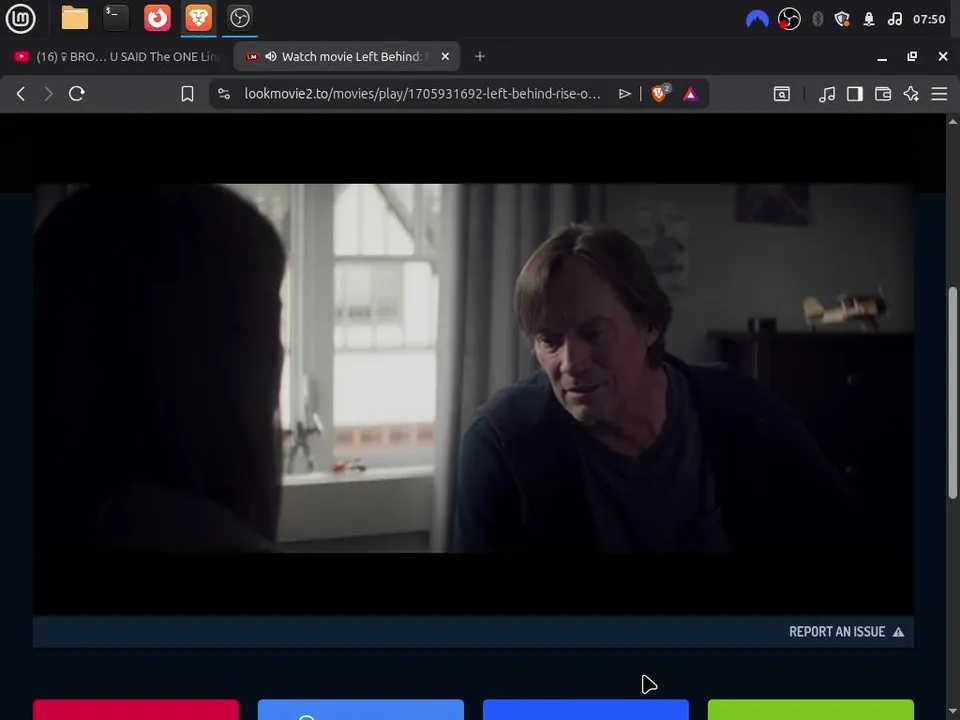This screenshot has width=960, height=720.
Task: Open the Files folder launcher in panel
Action: click(75, 18)
